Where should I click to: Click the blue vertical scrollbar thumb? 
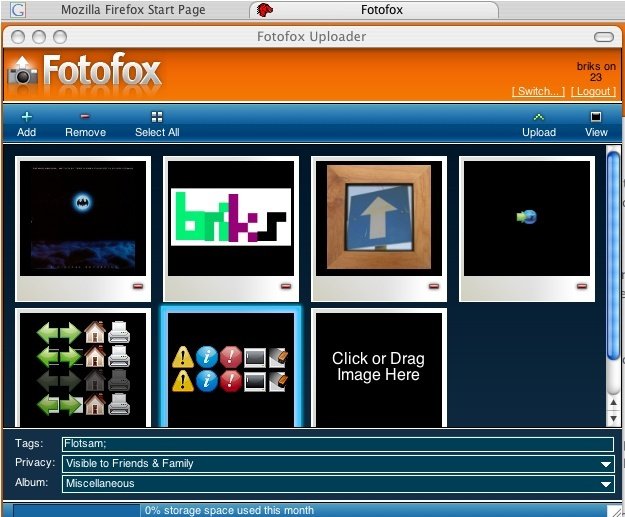[614, 256]
